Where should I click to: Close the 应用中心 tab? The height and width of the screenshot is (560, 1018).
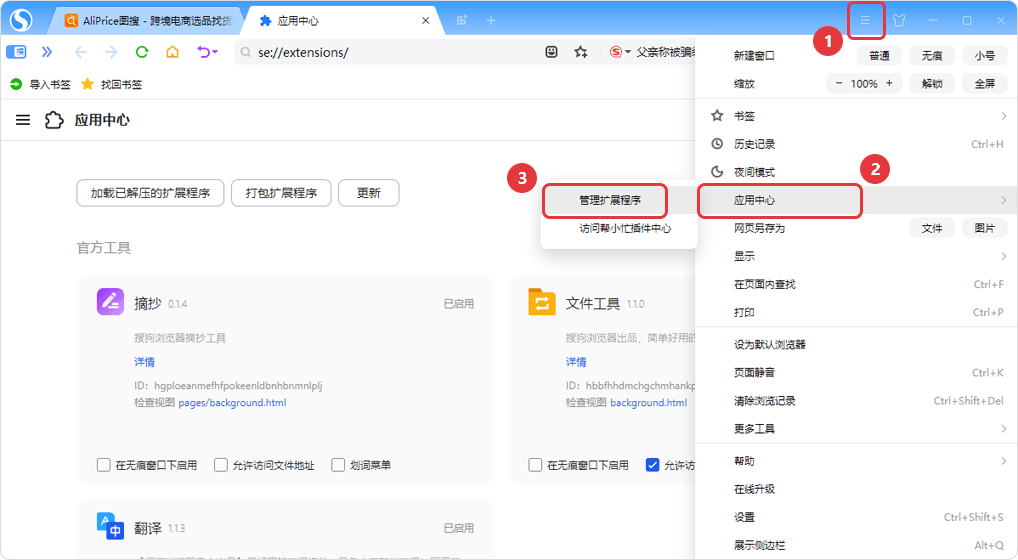point(425,20)
